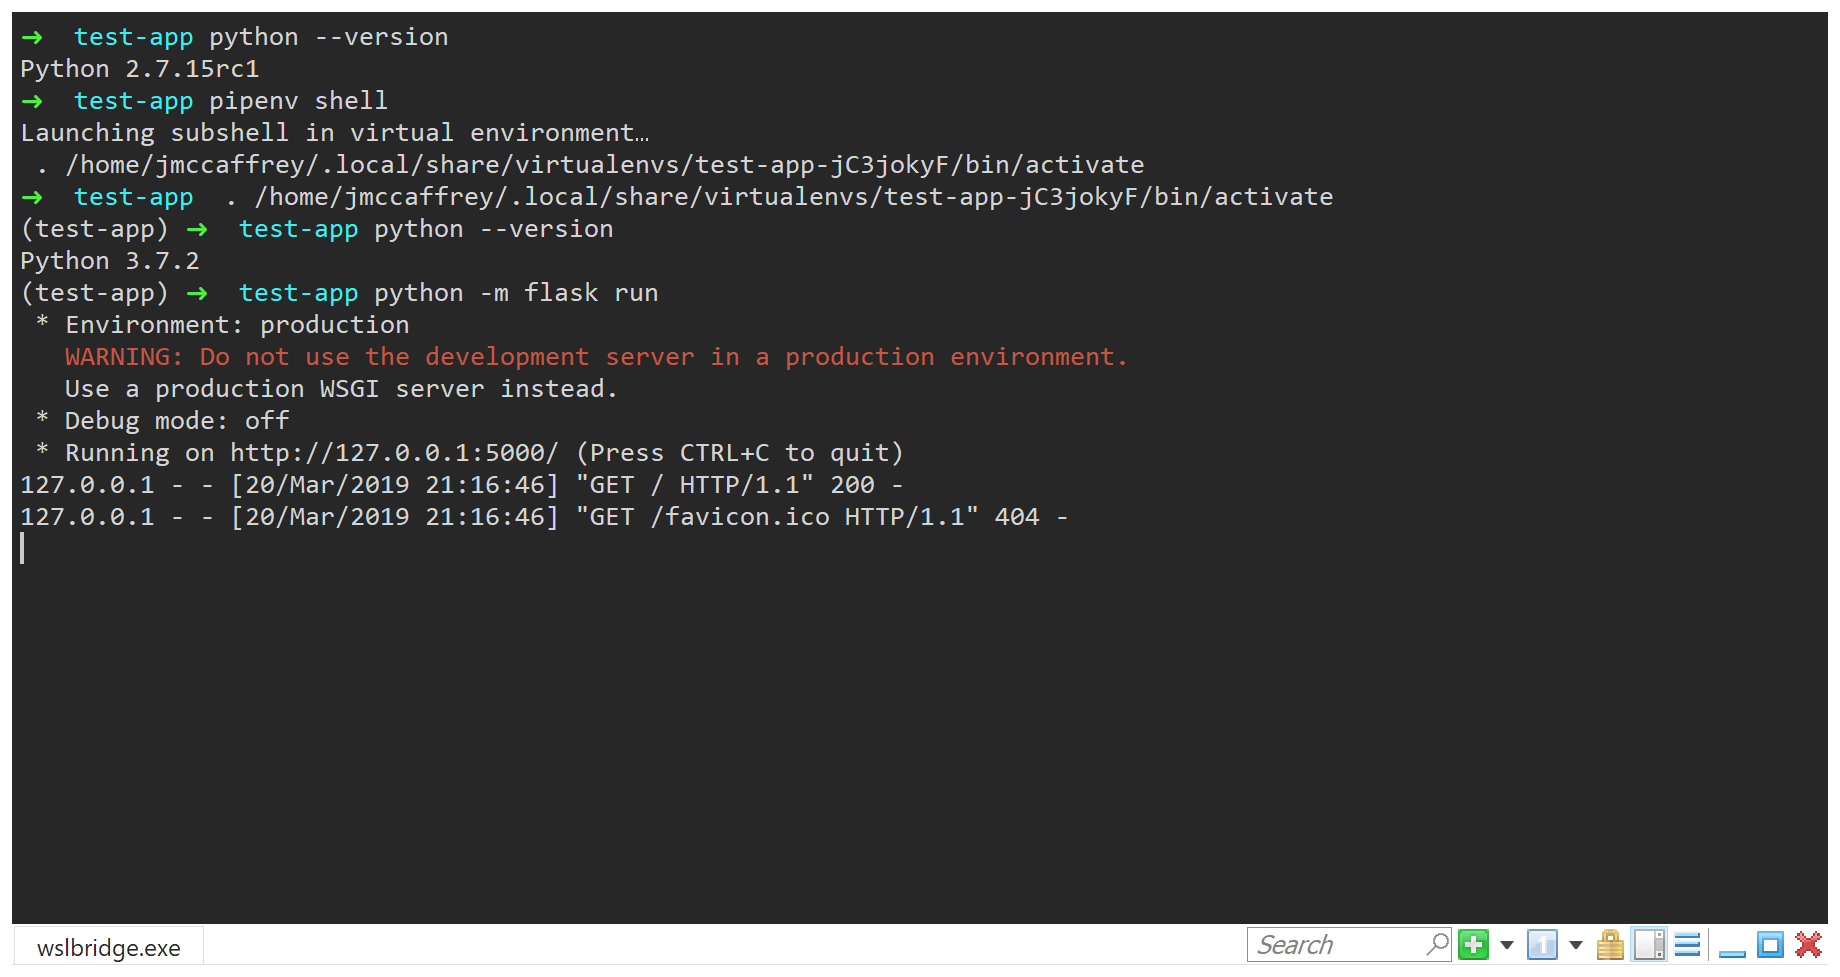
Task: Click the WARNING development server message
Action: (595, 356)
